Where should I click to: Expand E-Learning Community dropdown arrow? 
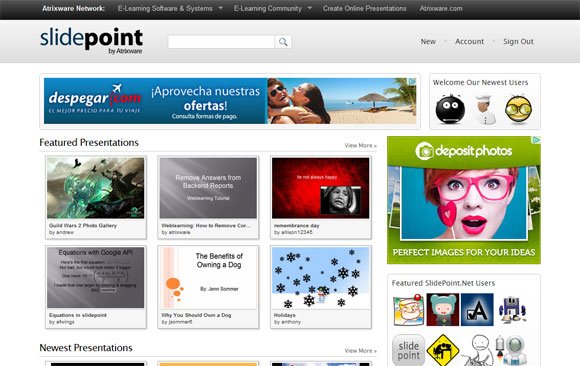coord(310,8)
